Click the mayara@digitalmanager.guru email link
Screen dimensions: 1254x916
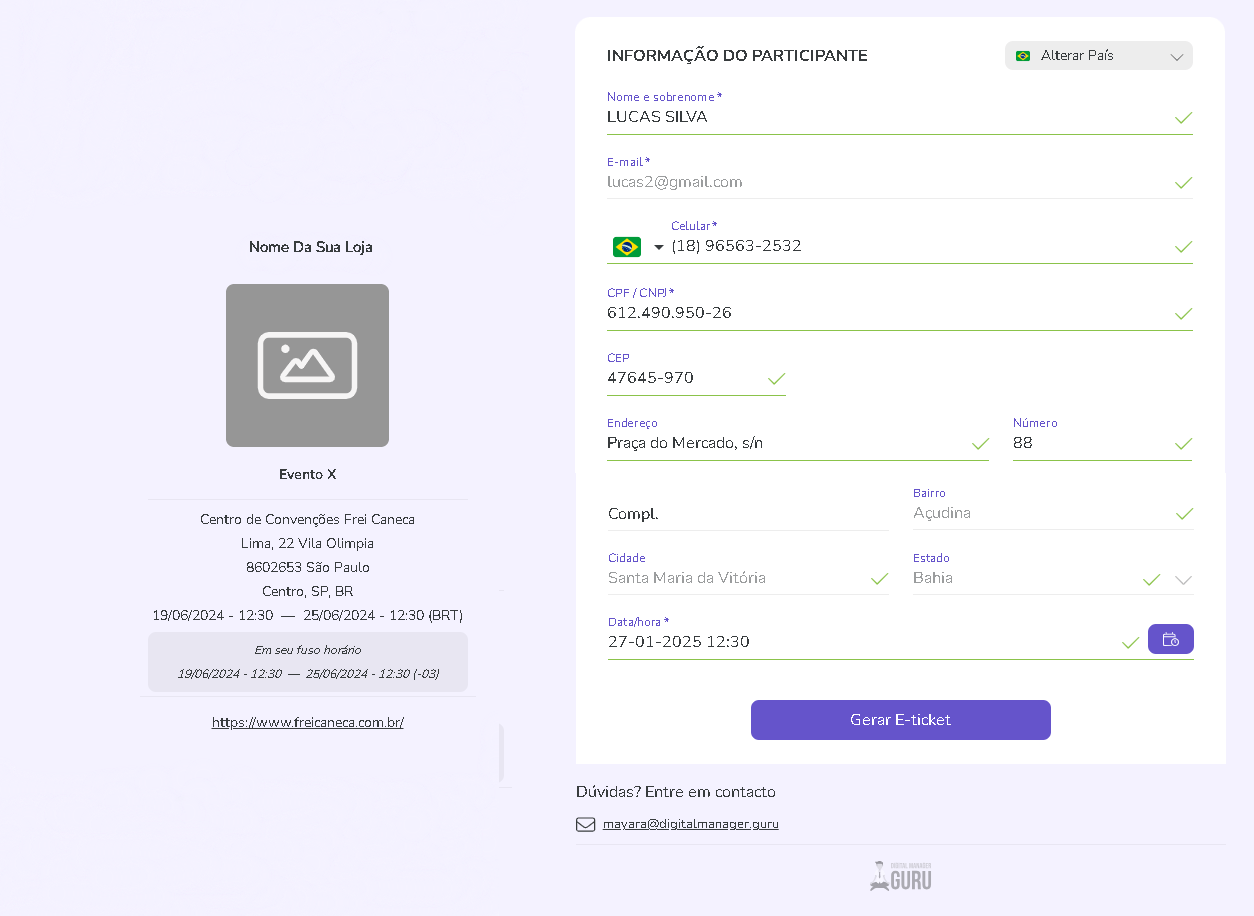(x=690, y=825)
